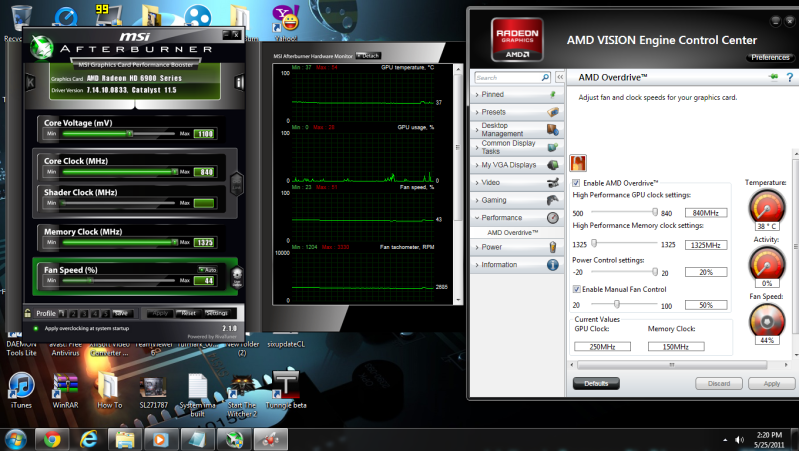Click the search magnifier icon in AMD sidebar
The height and width of the screenshot is (451, 799).
tap(545, 77)
